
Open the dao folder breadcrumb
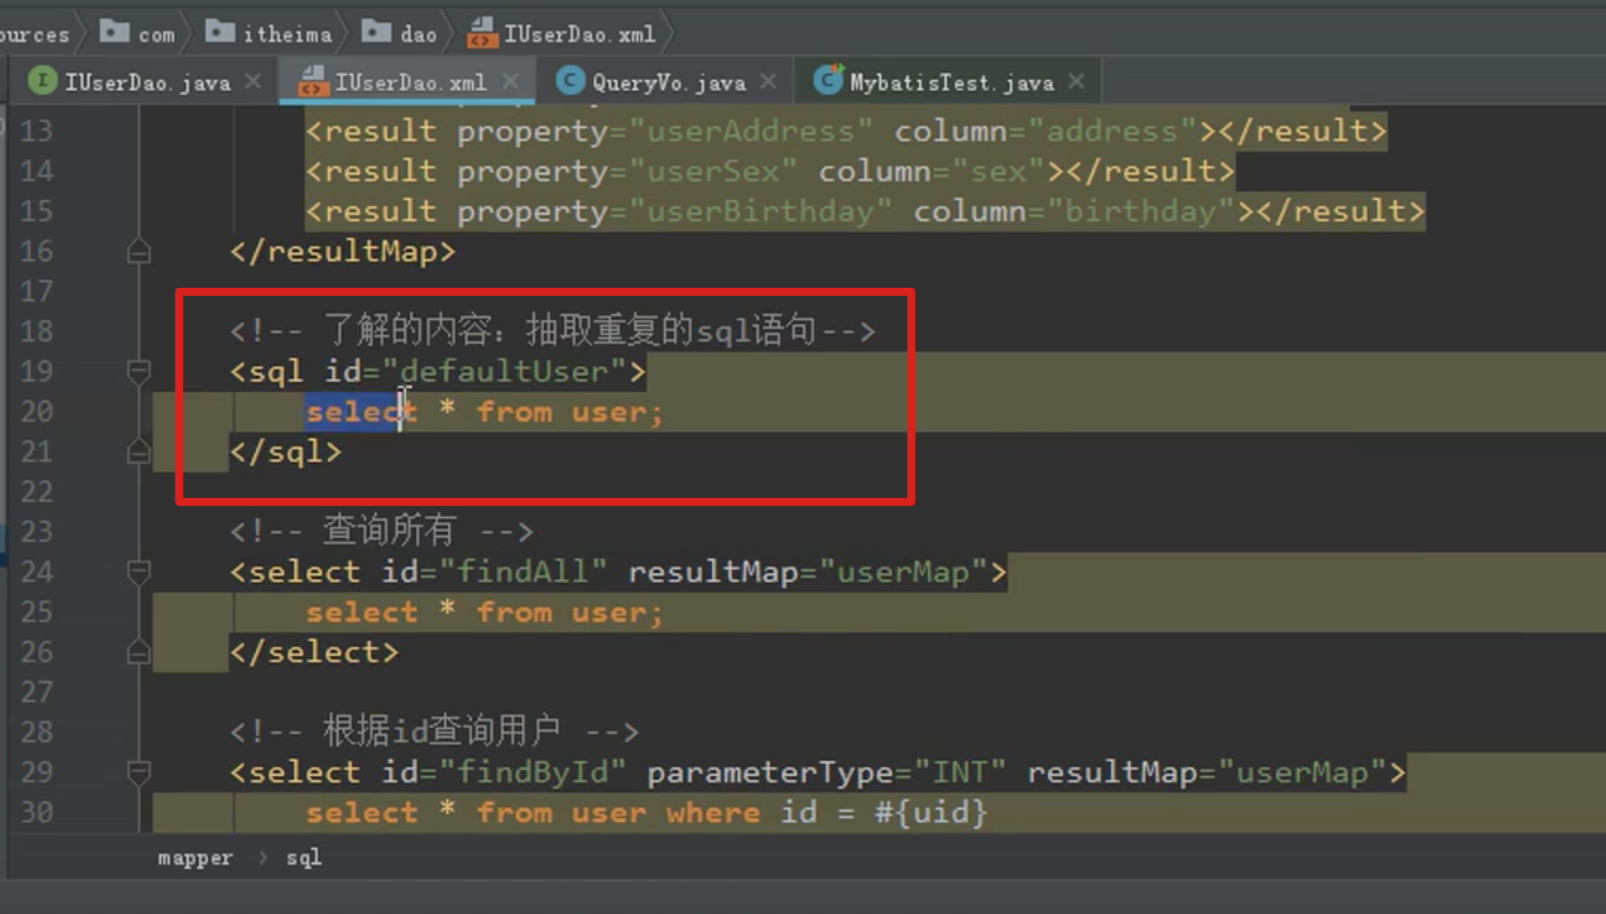(x=418, y=34)
